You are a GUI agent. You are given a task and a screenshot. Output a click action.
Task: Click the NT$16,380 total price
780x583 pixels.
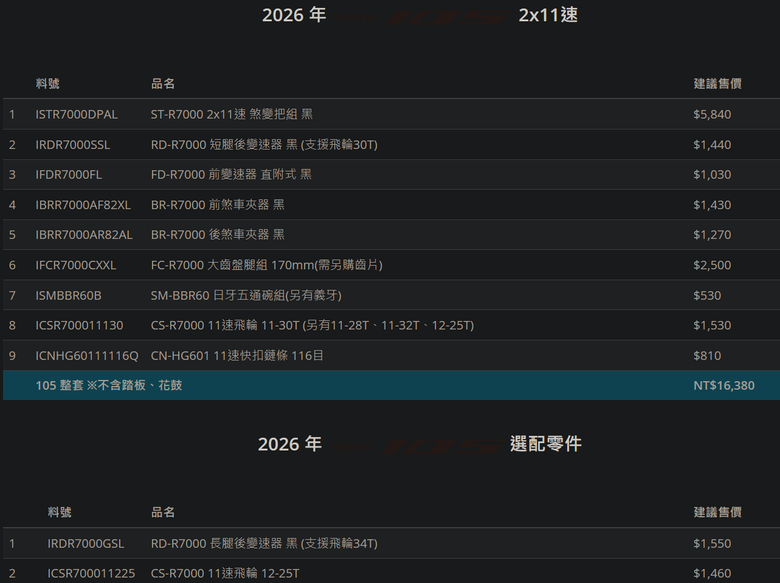(724, 386)
